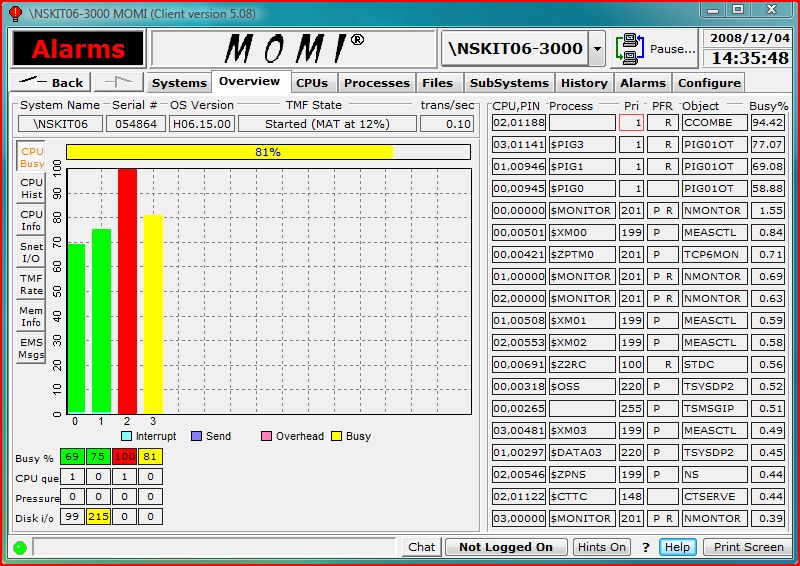The width and height of the screenshot is (800, 566).
Task: Click the yellow Busy % 81 cell
Action: [x=150, y=456]
